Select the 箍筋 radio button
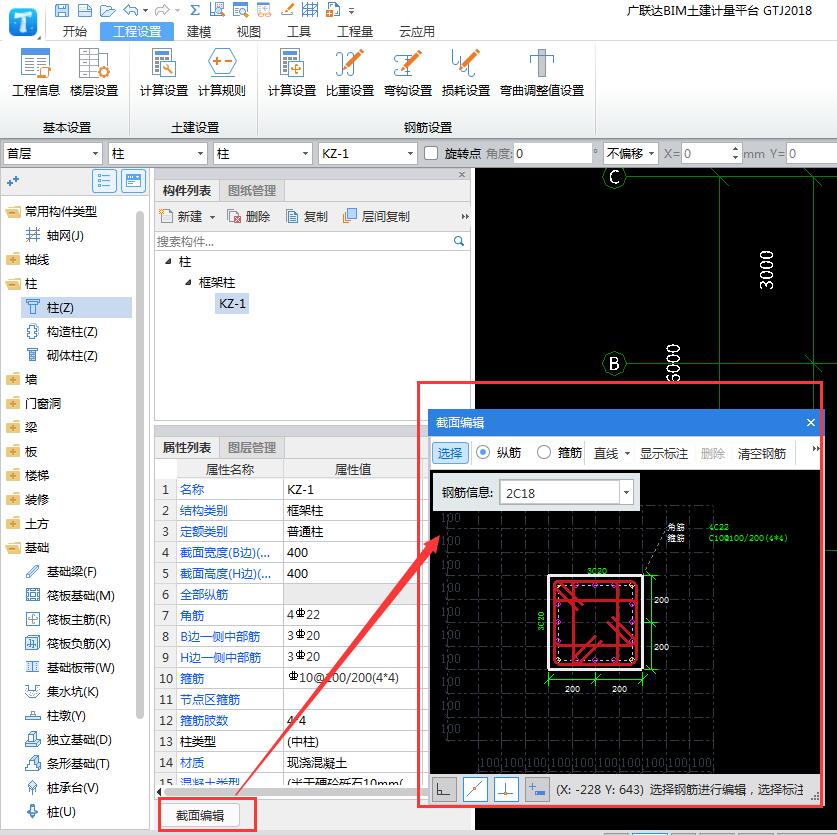 coord(544,453)
